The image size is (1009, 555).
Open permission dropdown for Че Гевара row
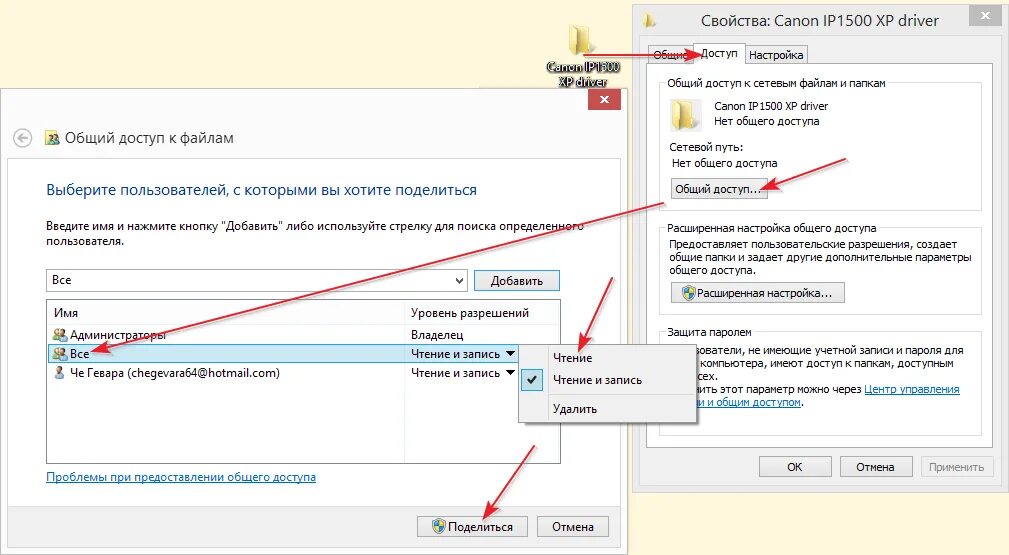(510, 373)
